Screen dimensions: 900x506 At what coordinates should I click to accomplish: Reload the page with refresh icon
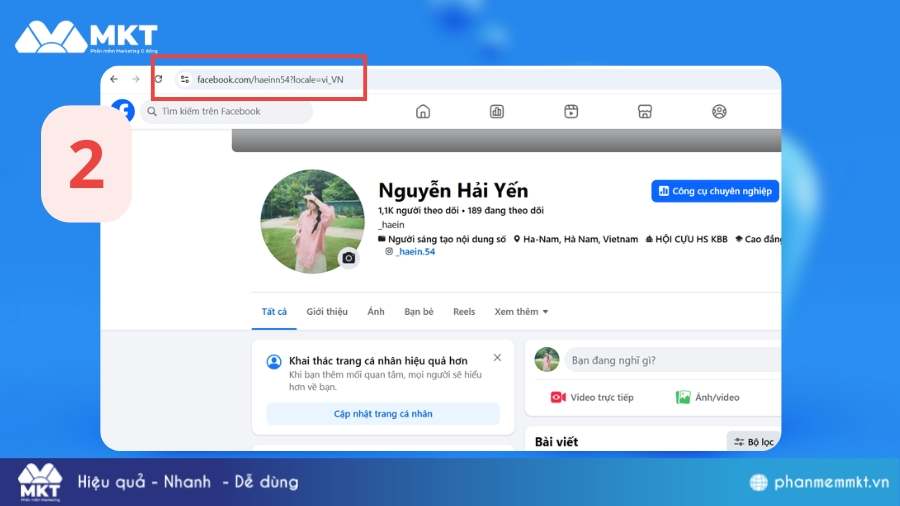coord(158,79)
